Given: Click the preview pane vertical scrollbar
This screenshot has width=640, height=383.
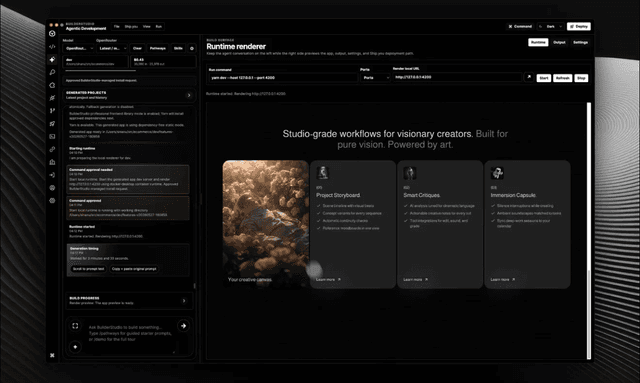Looking at the screenshot, I should point(589,231).
